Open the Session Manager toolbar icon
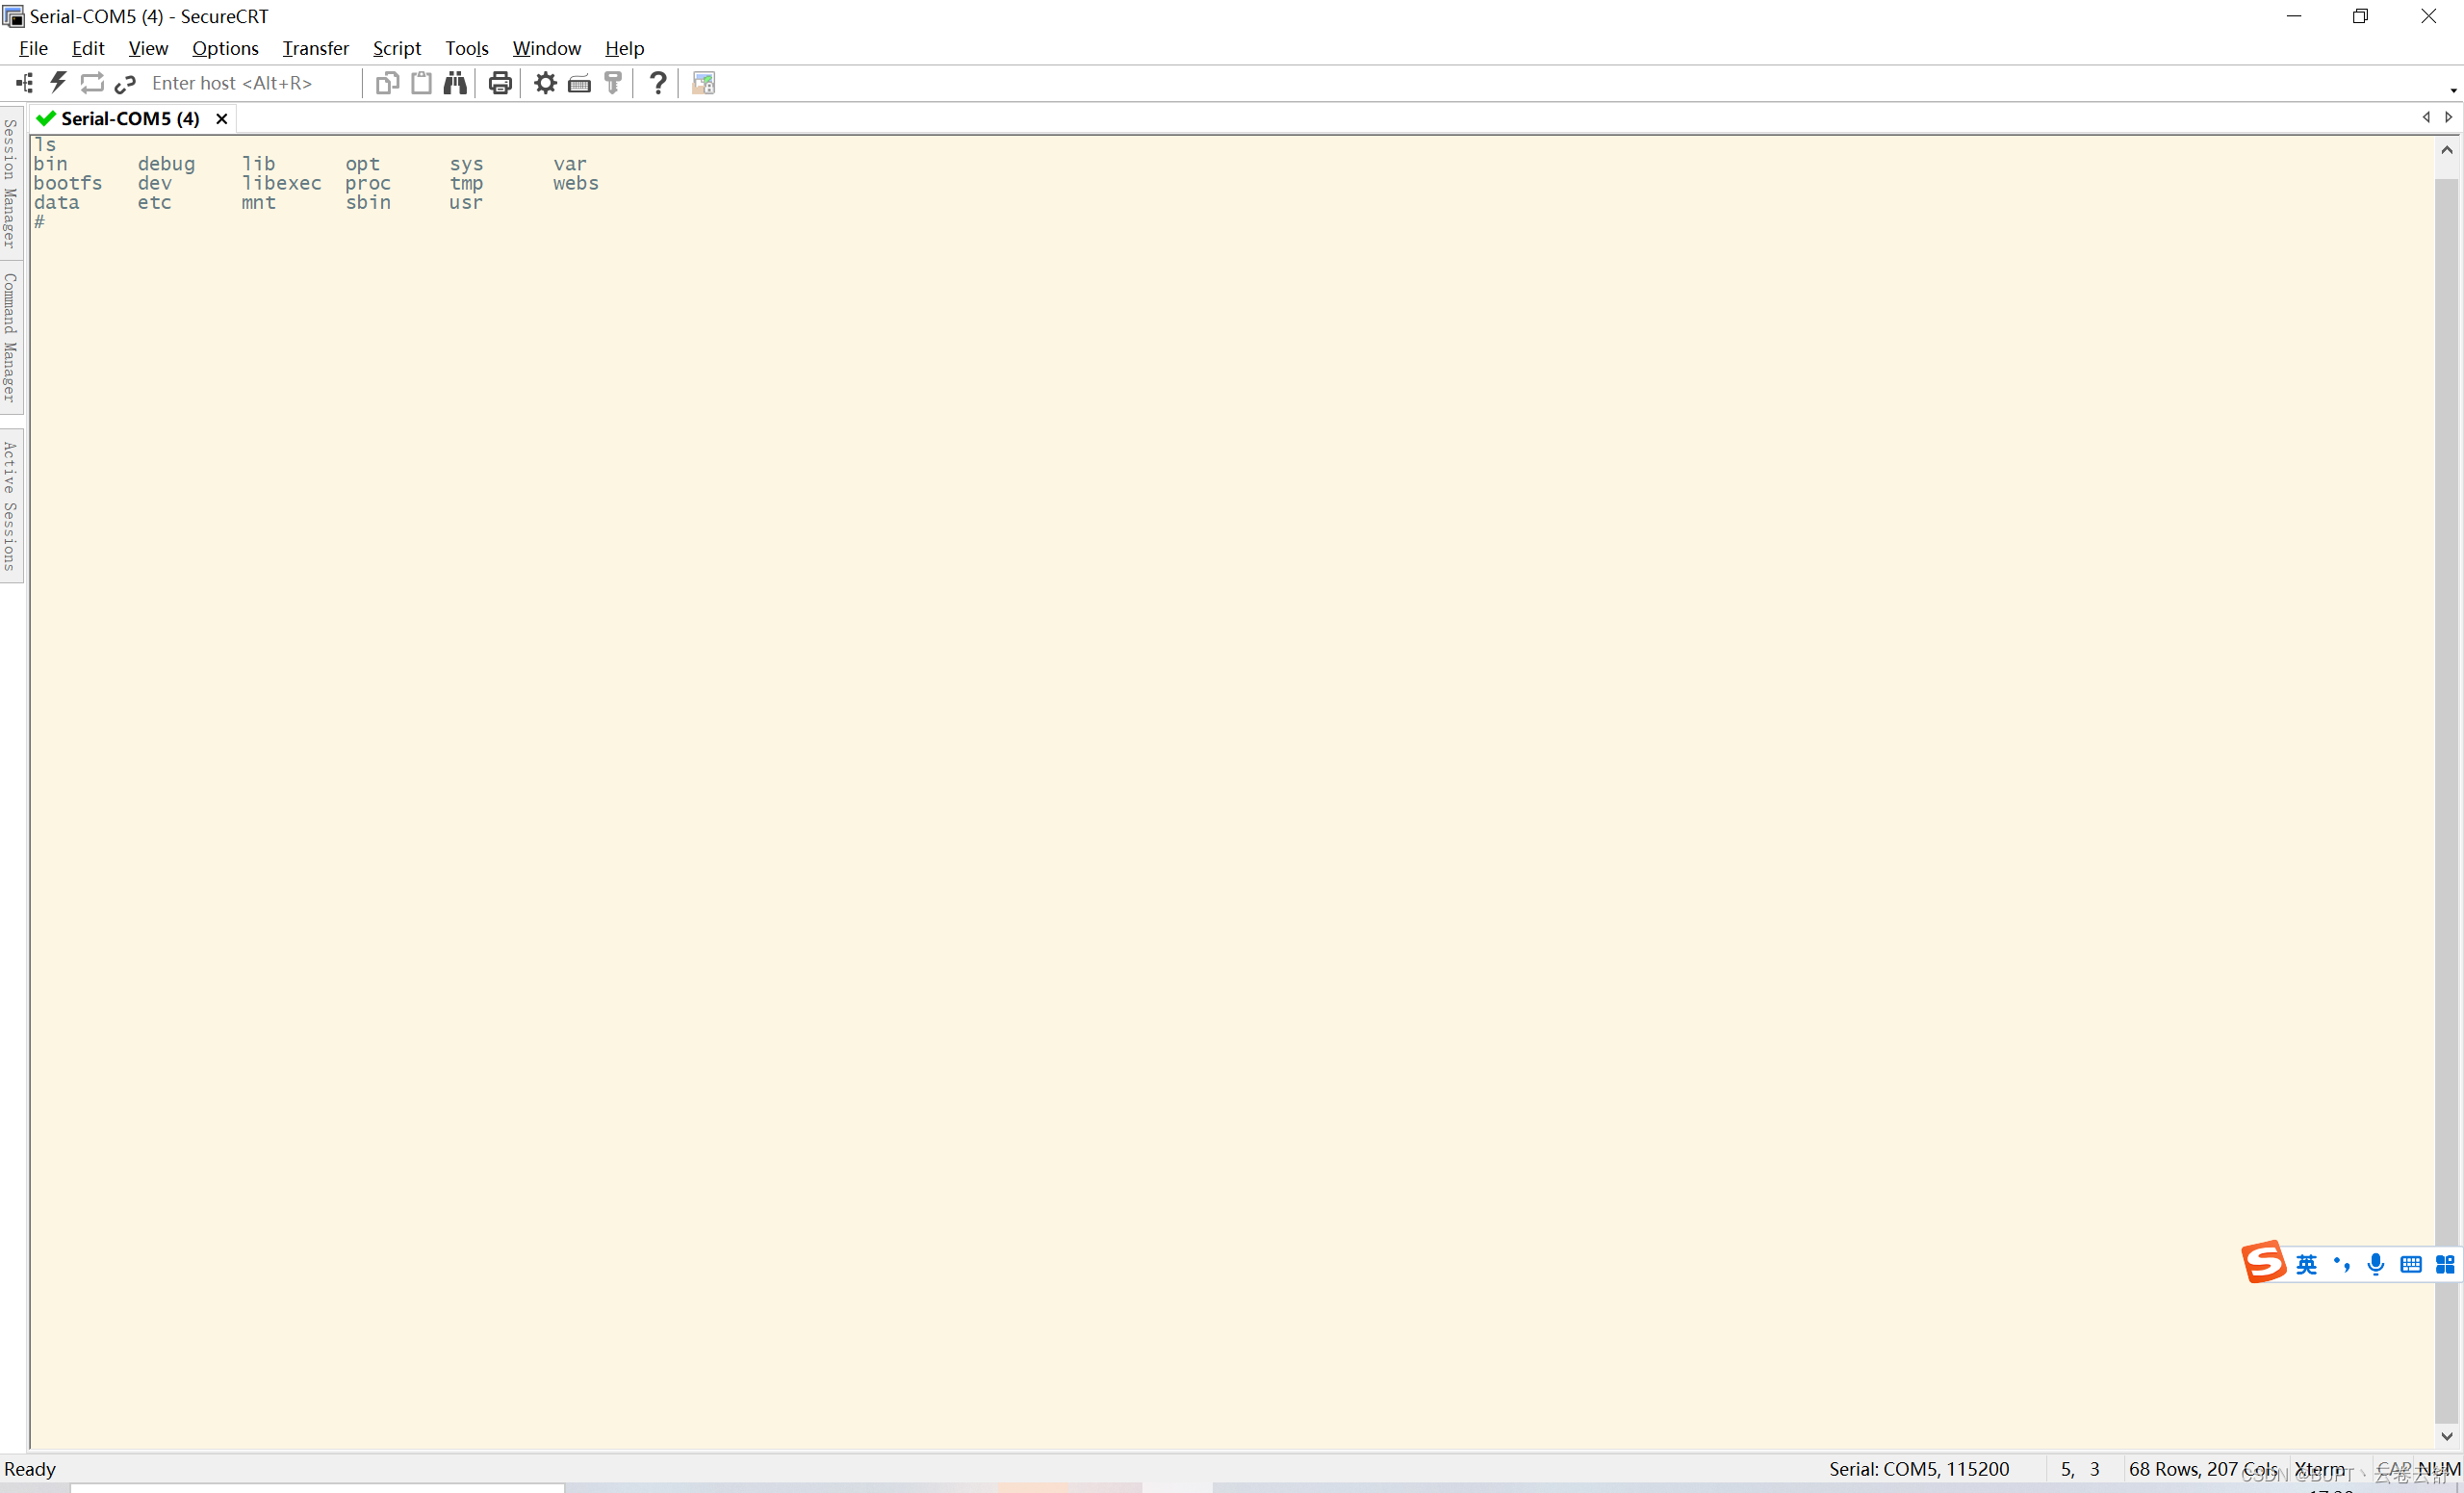 coord(25,83)
